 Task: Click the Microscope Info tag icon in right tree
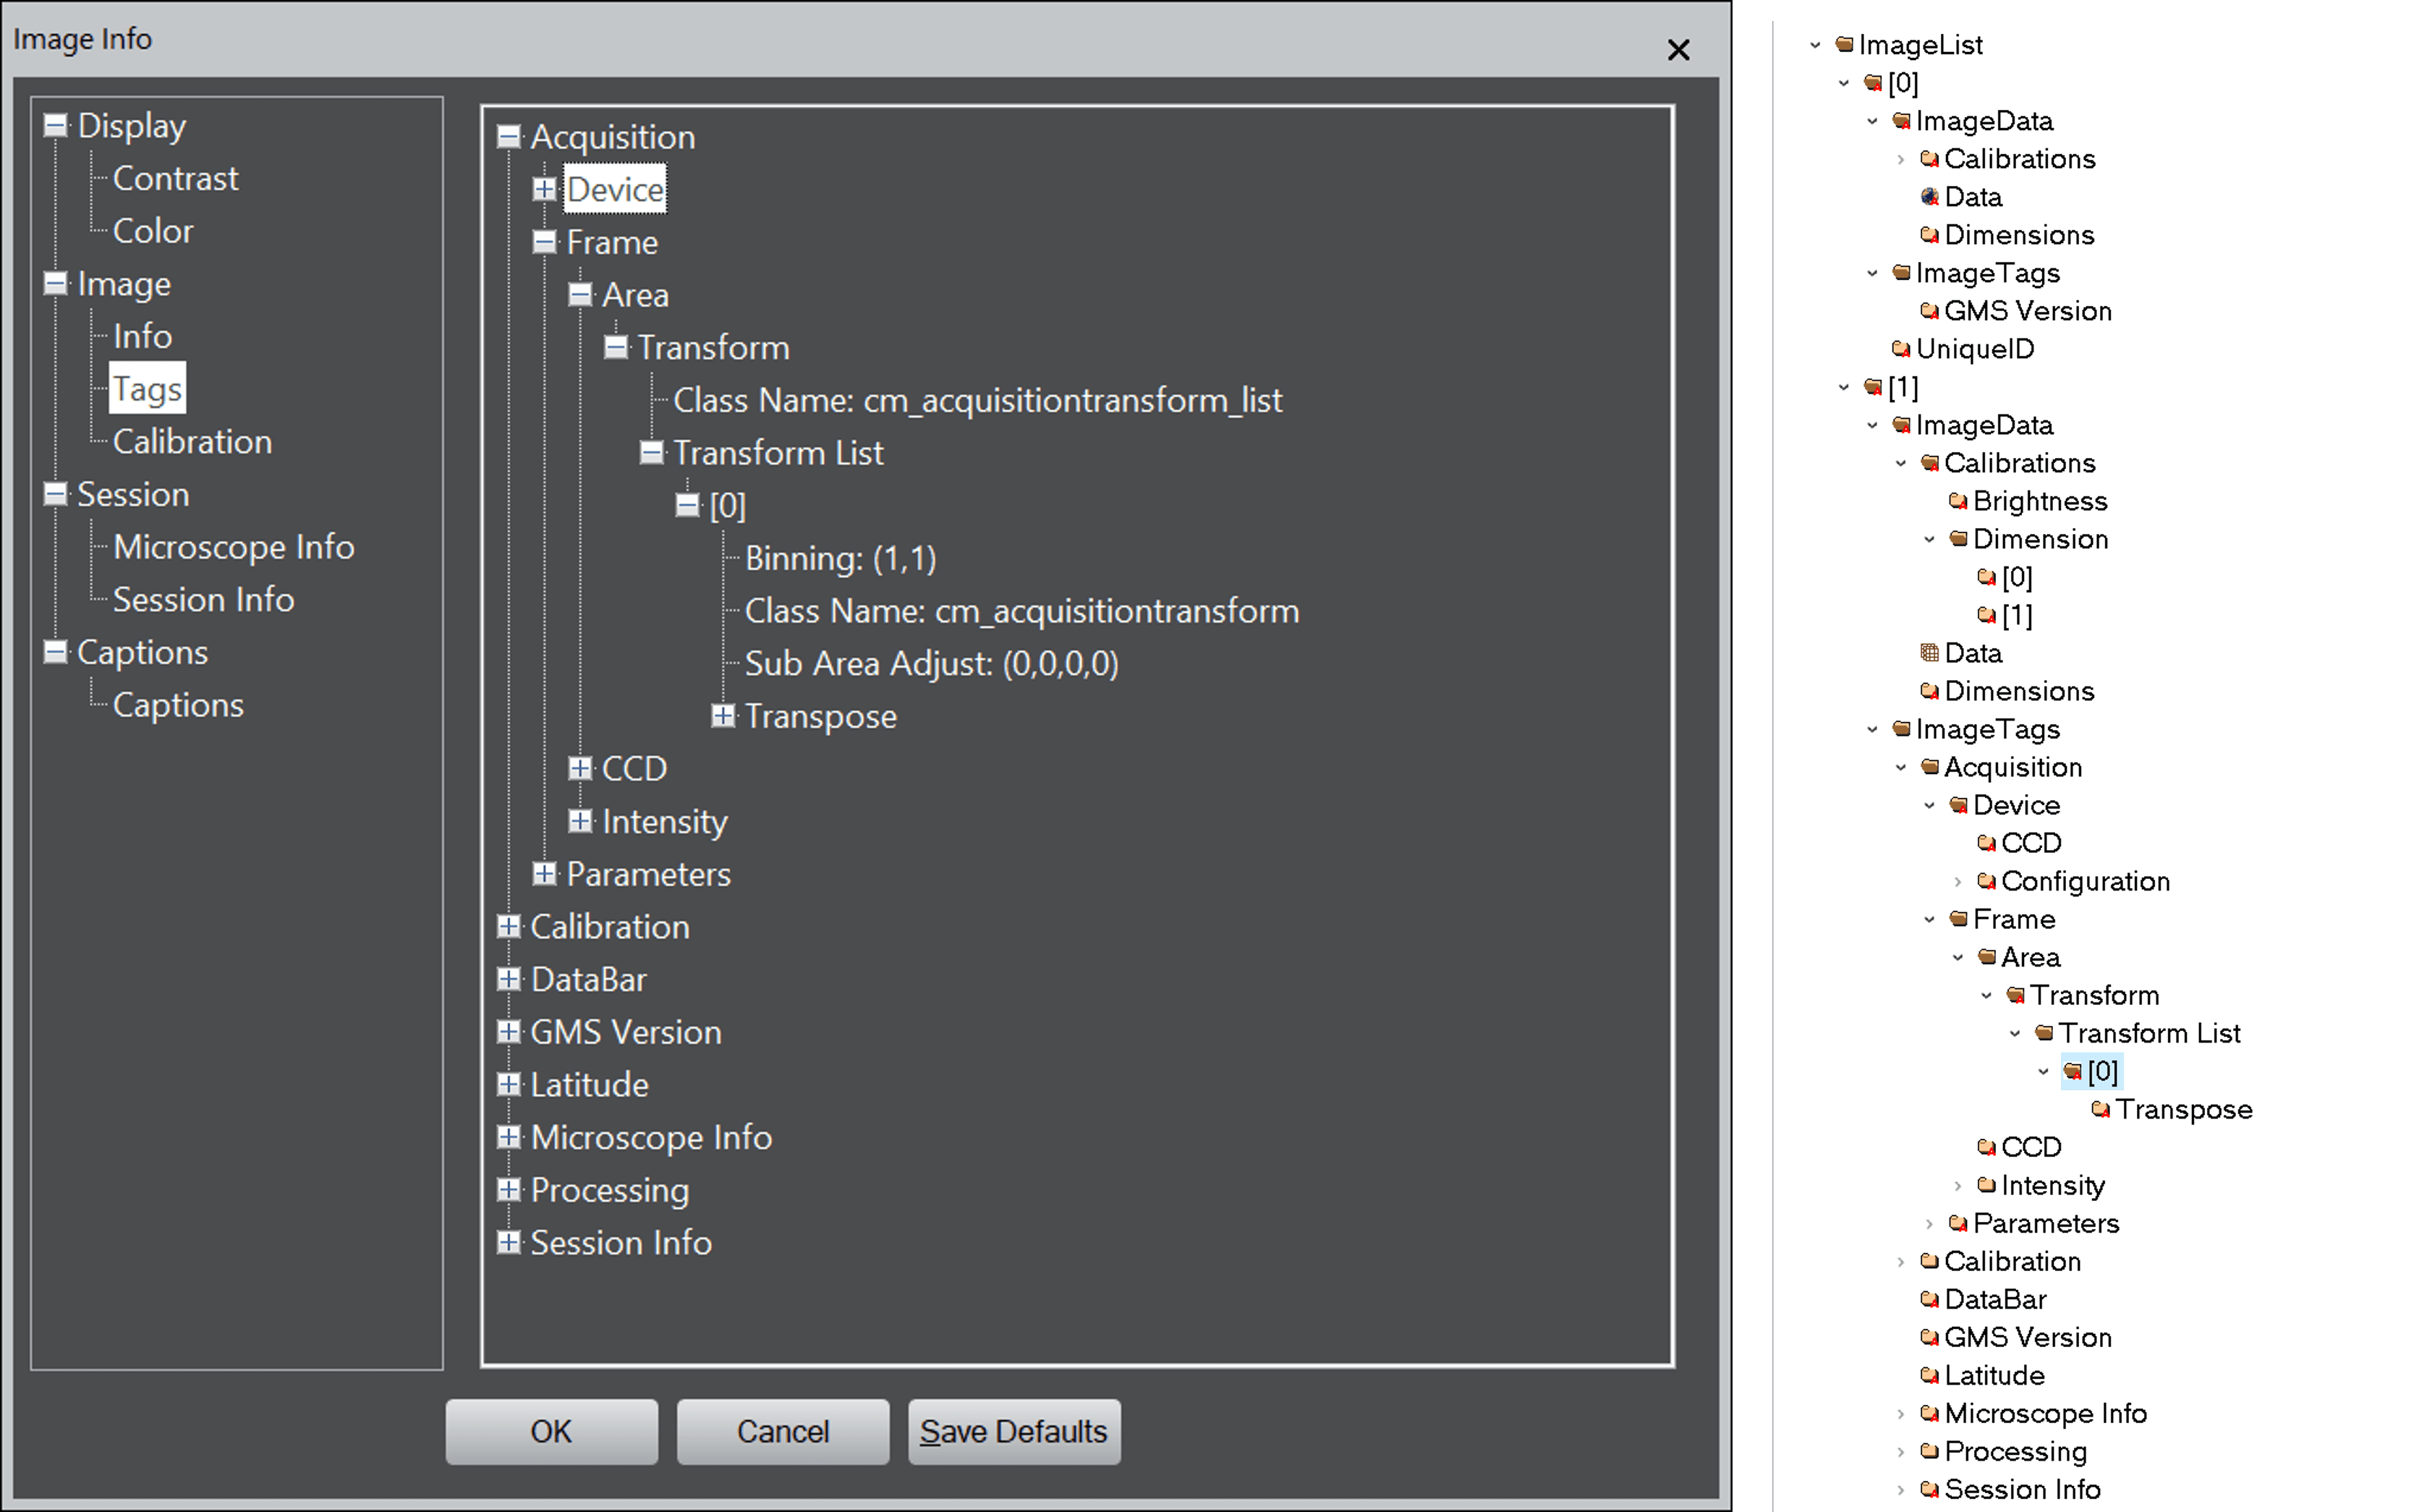[x=1930, y=1413]
